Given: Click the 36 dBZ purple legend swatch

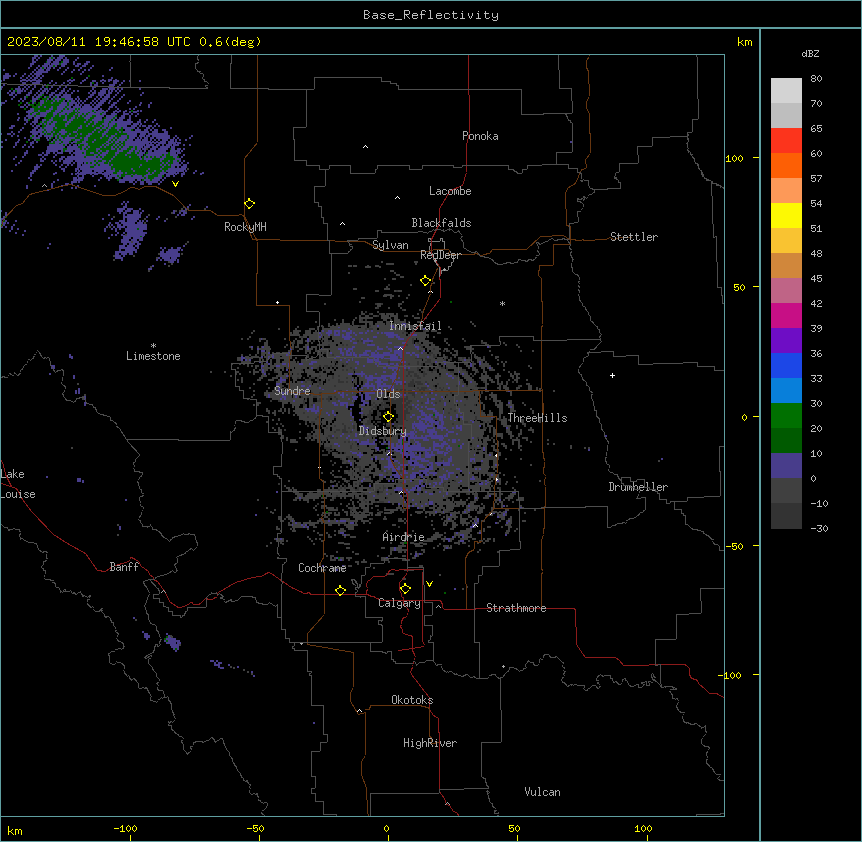Looking at the screenshot, I should point(786,340).
